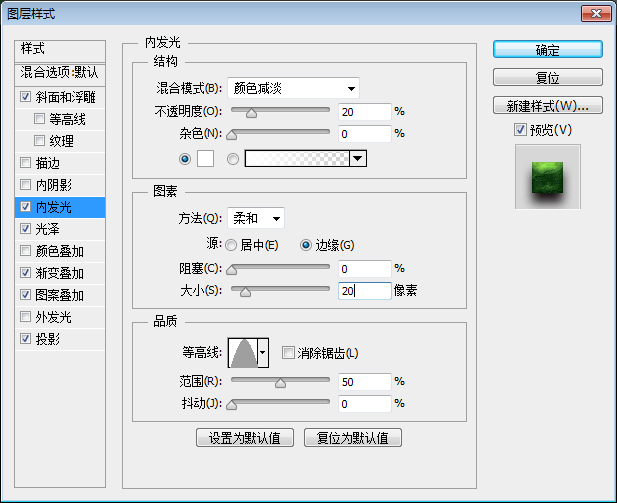
Task: Click the 复位为默认值 button
Action: click(353, 438)
